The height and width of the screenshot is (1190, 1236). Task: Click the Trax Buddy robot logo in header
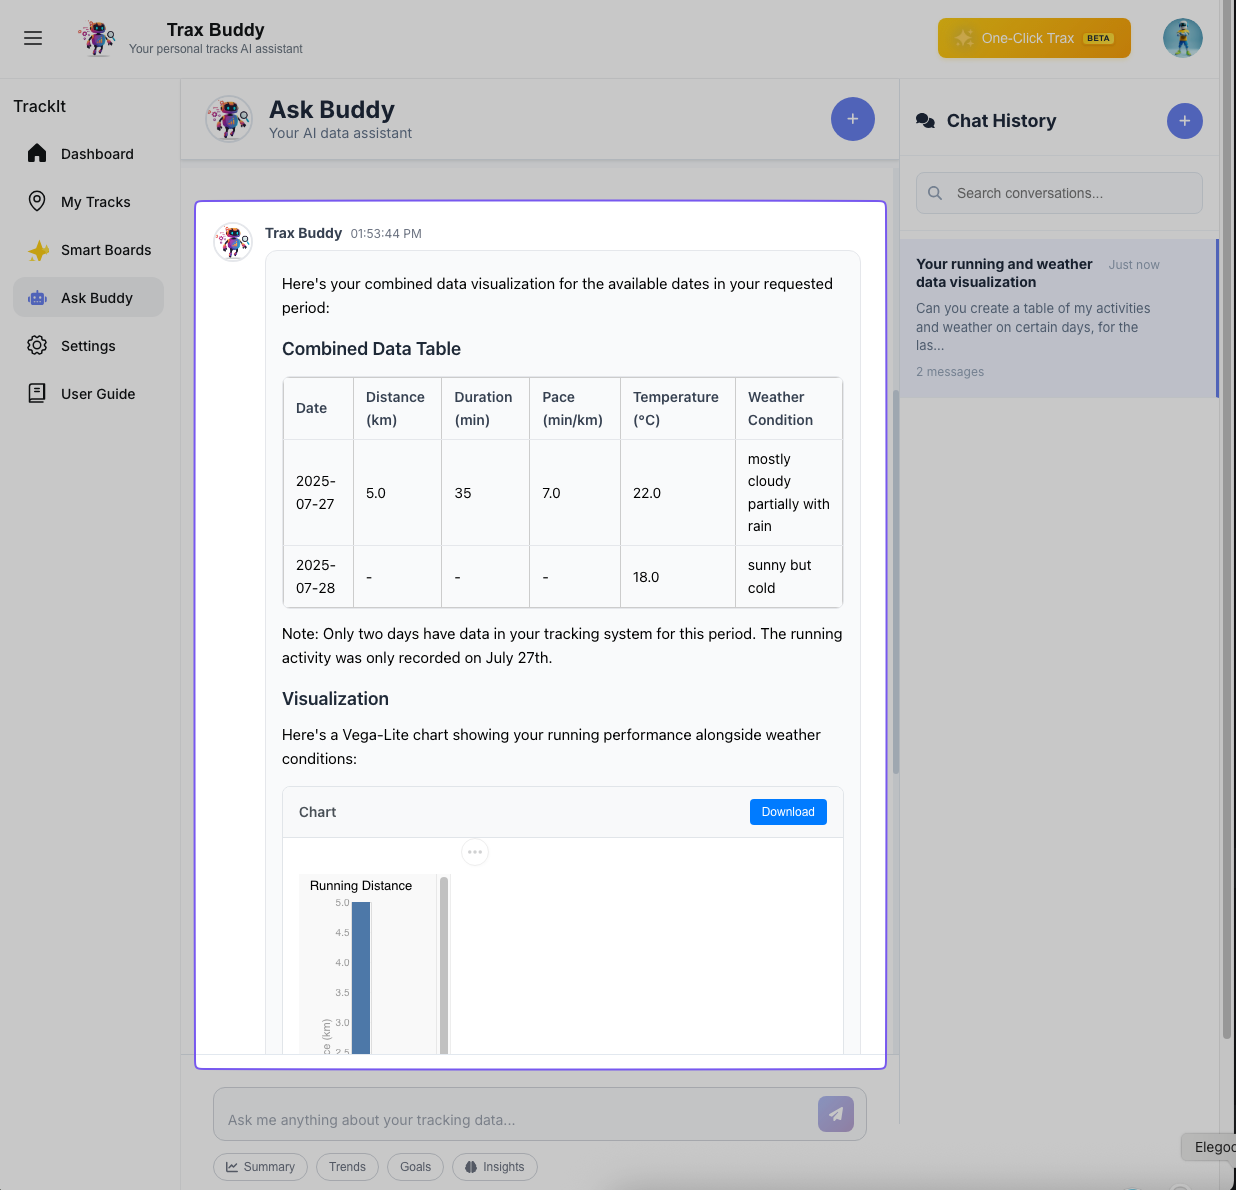97,38
